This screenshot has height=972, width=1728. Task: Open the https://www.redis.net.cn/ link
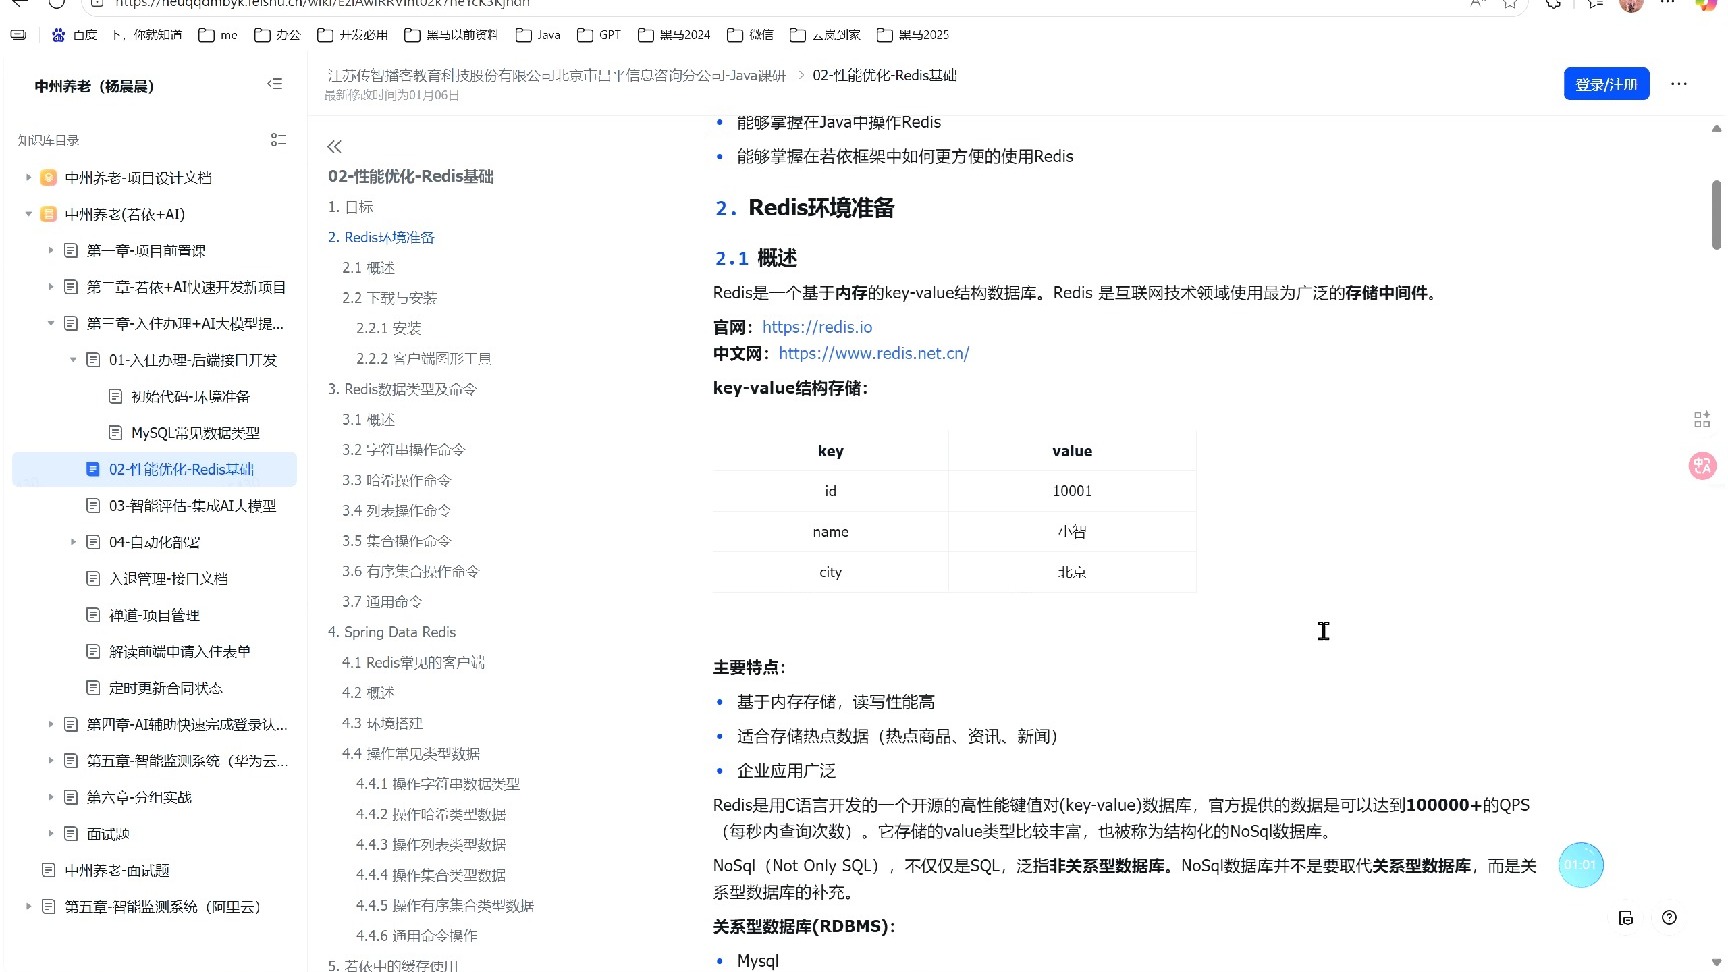tap(873, 353)
